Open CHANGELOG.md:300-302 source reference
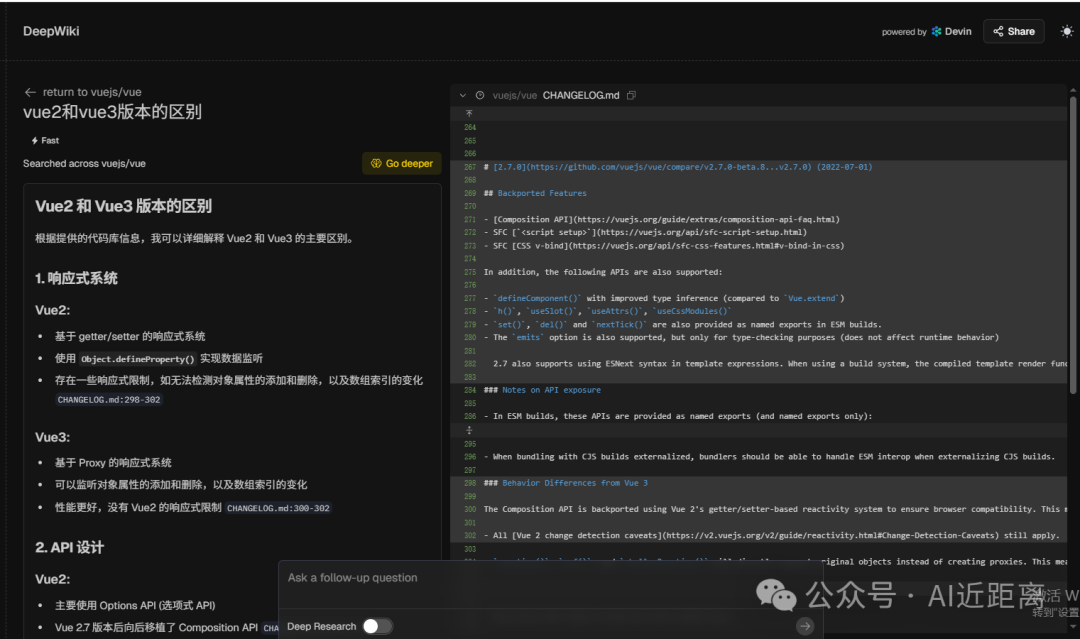The height and width of the screenshot is (639, 1080). 278,508
